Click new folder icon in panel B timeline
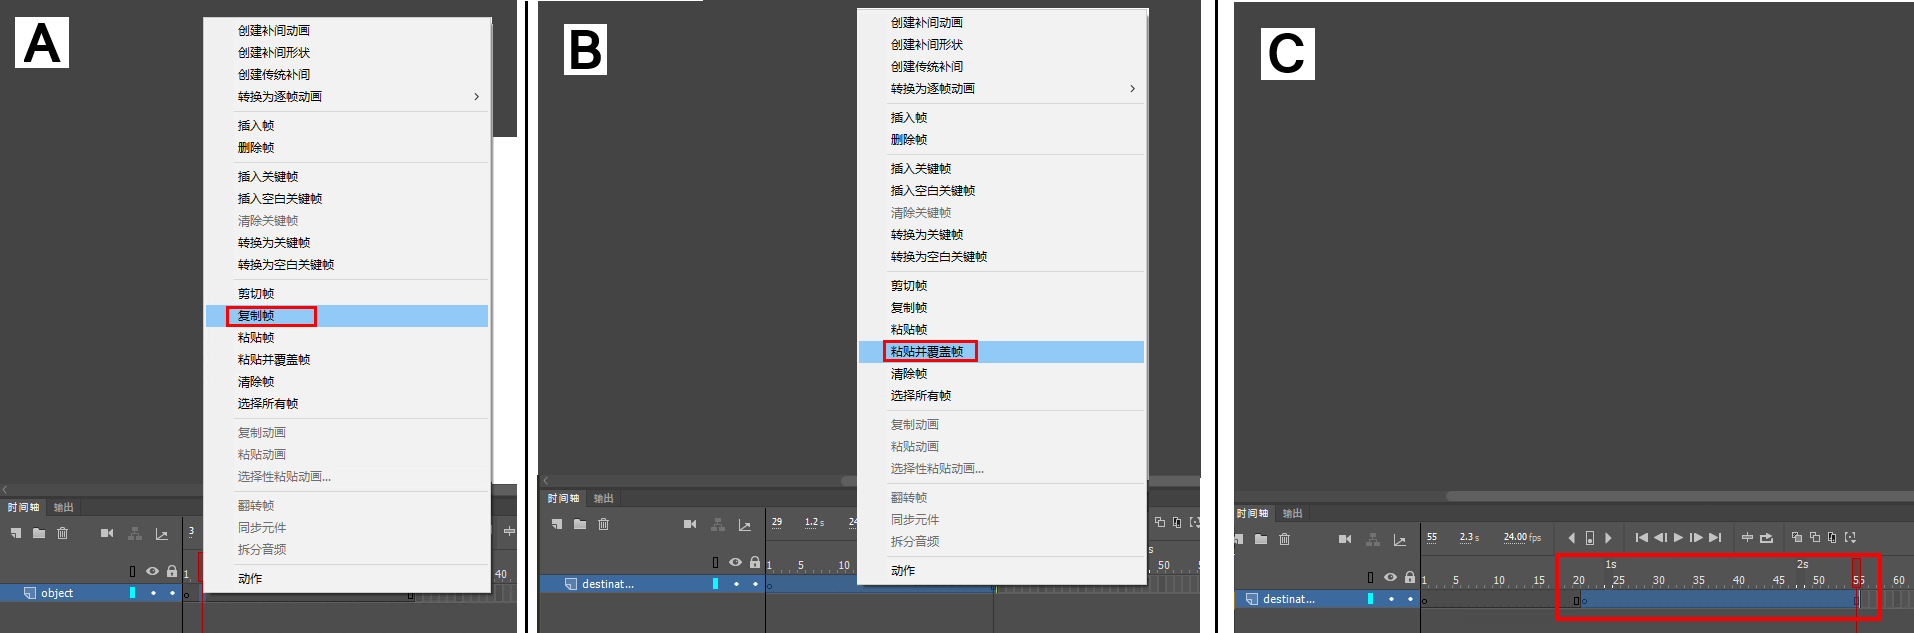This screenshot has height=633, width=1914. pyautogui.click(x=580, y=524)
